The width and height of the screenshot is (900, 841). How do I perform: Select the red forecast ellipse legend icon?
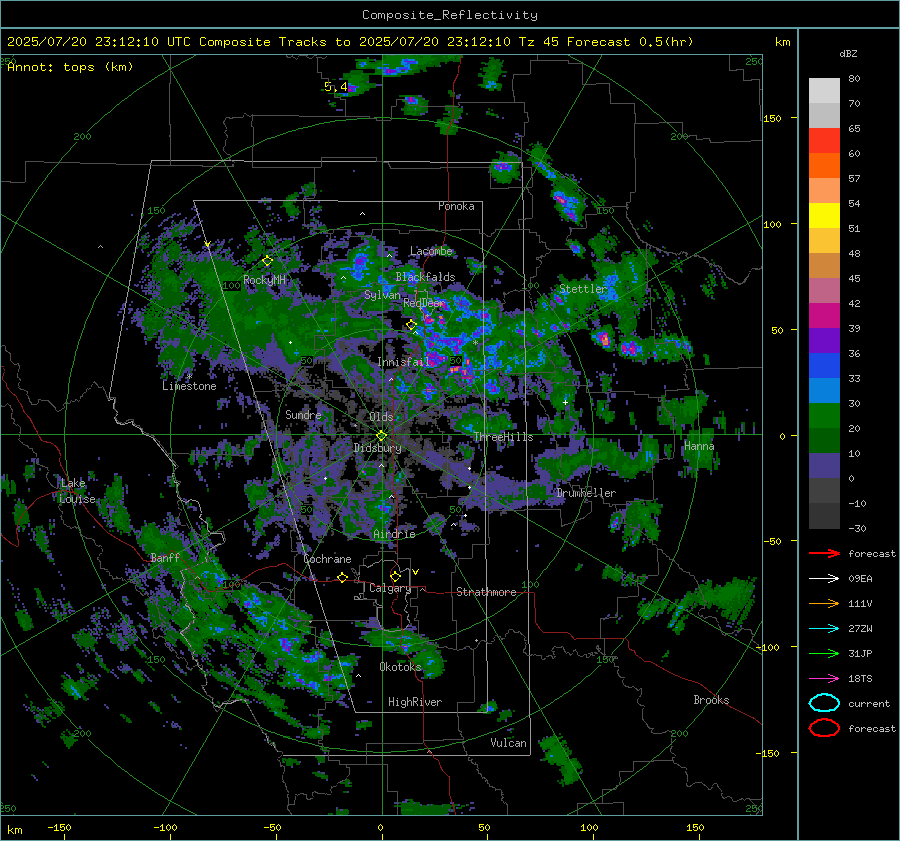tap(824, 728)
